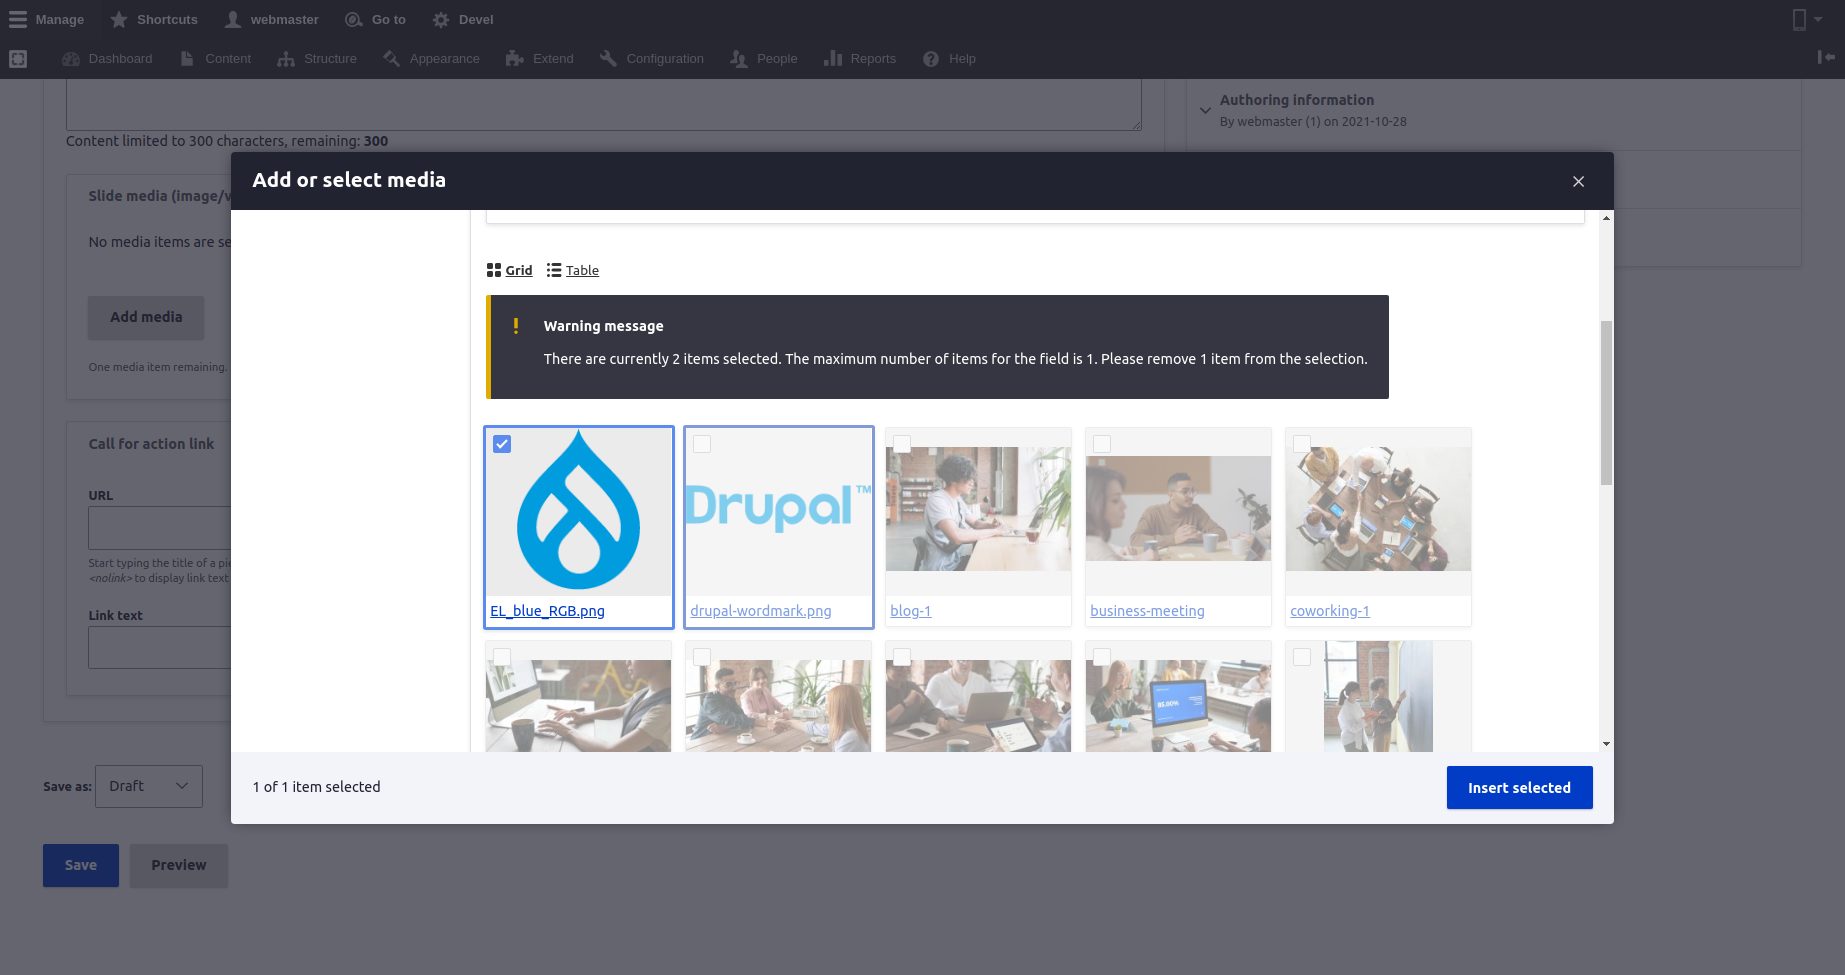Click the '1 of 1 item selected' text
The width and height of the screenshot is (1845, 975).
click(x=317, y=787)
